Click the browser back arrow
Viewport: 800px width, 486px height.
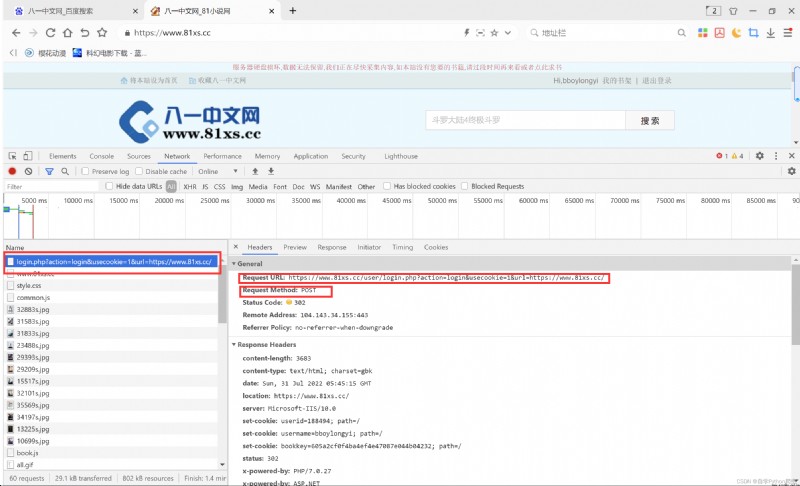point(16,33)
